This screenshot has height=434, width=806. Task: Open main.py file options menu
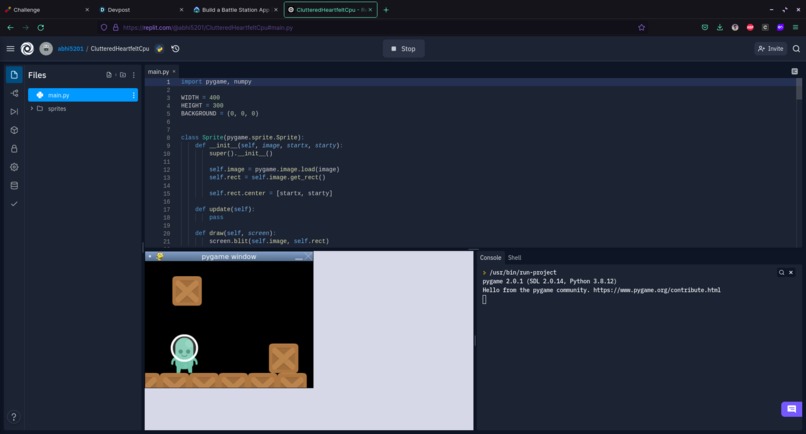pos(134,95)
